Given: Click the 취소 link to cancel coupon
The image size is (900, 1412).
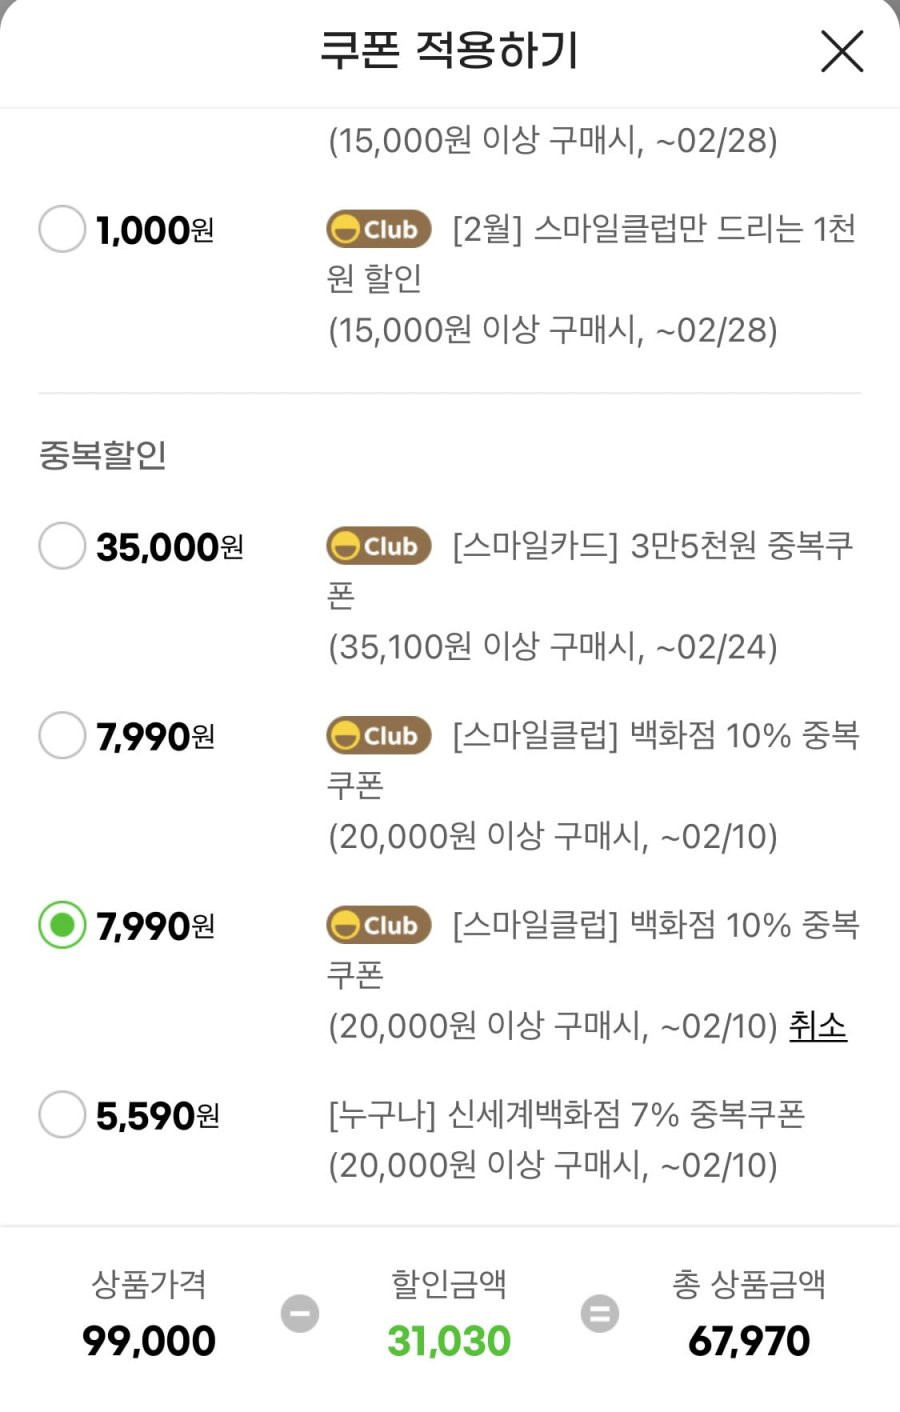Looking at the screenshot, I should coord(818,1025).
